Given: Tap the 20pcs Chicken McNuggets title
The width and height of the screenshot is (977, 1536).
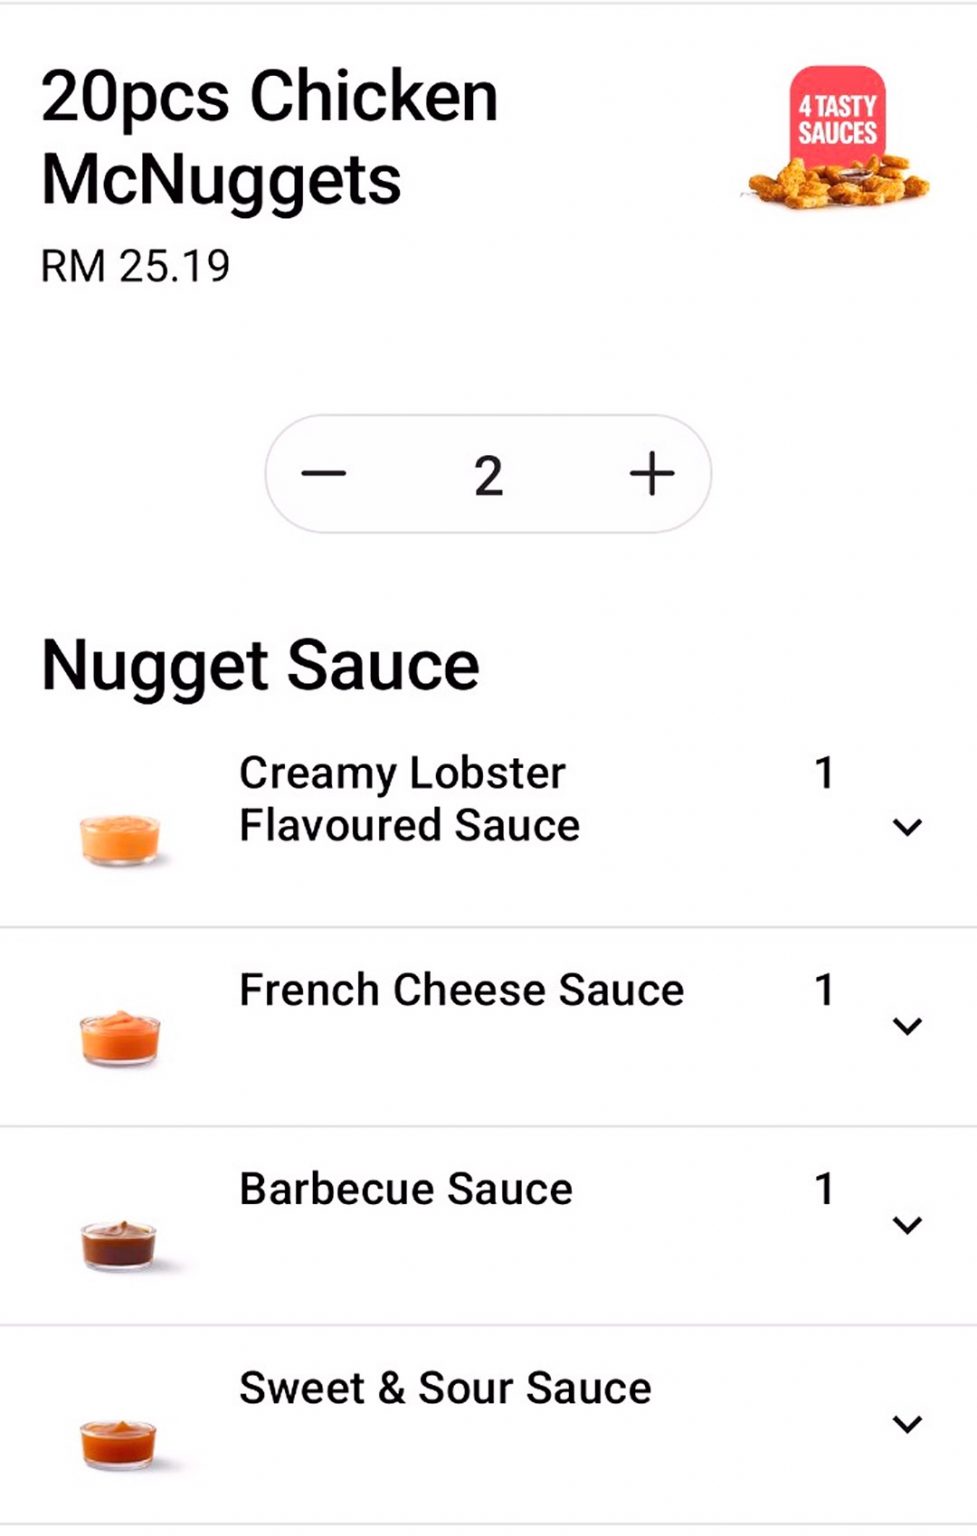Looking at the screenshot, I should [270, 138].
